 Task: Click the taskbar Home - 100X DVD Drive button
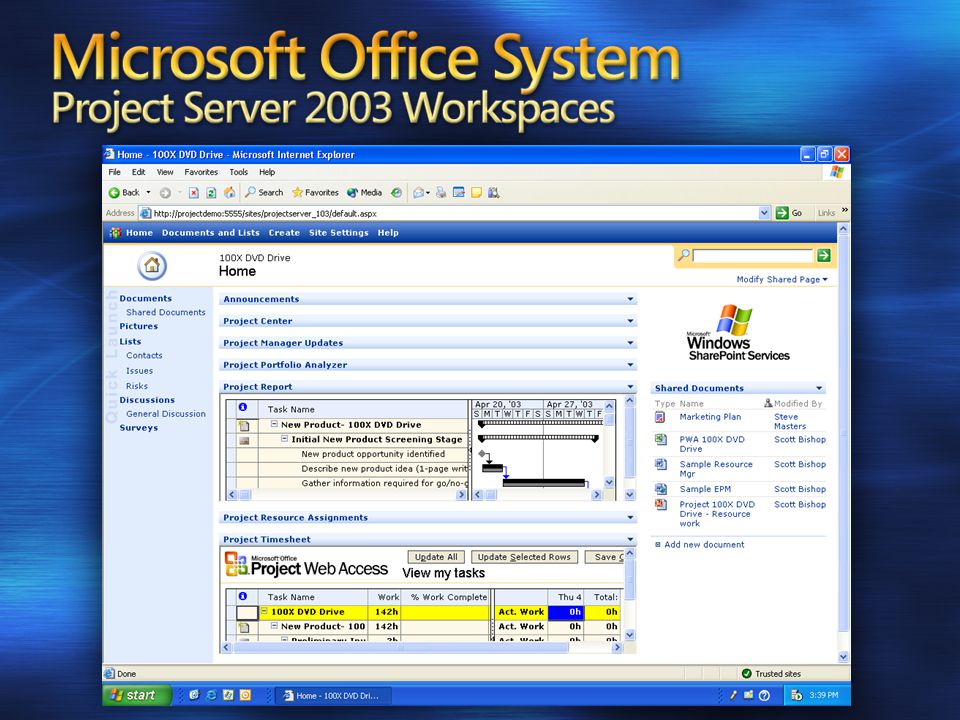331,696
